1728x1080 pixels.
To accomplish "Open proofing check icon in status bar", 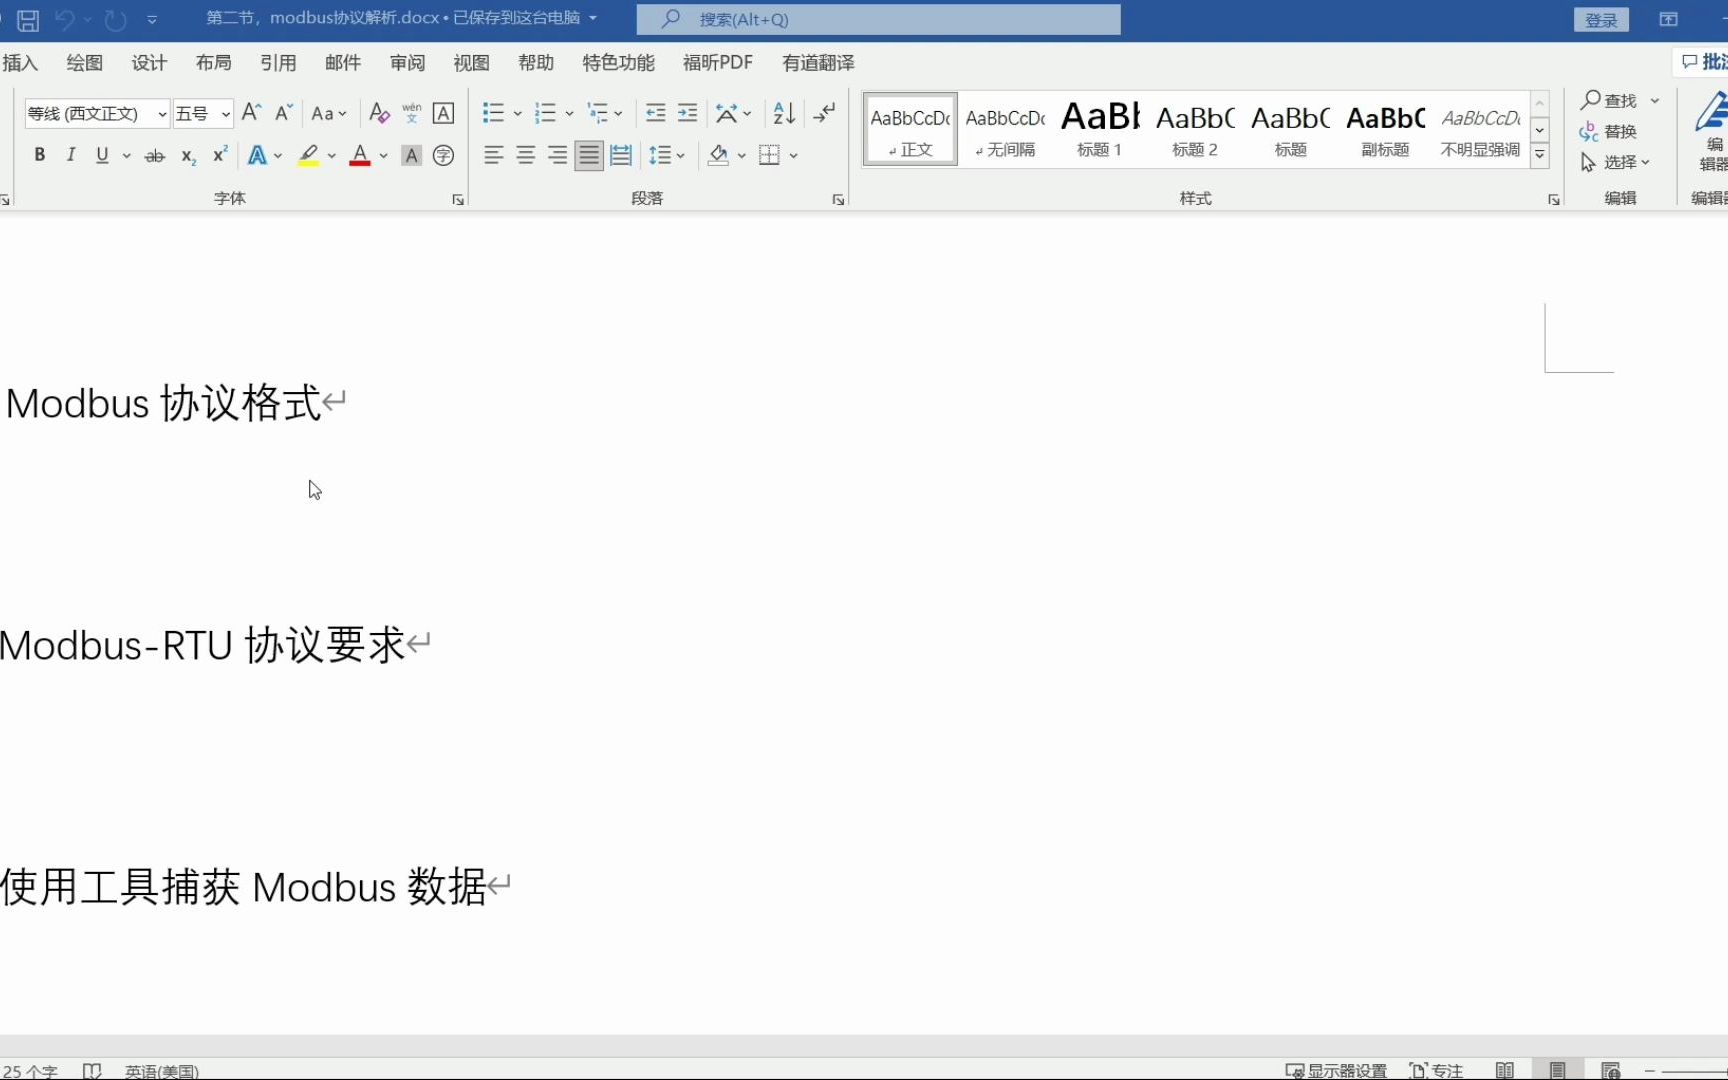I will 92,1070.
